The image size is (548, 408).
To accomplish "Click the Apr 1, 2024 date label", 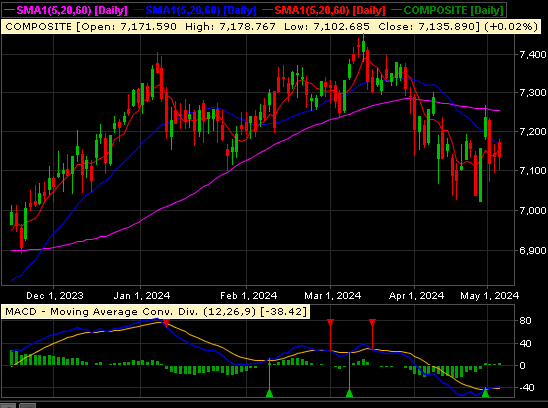I will click(x=416, y=296).
